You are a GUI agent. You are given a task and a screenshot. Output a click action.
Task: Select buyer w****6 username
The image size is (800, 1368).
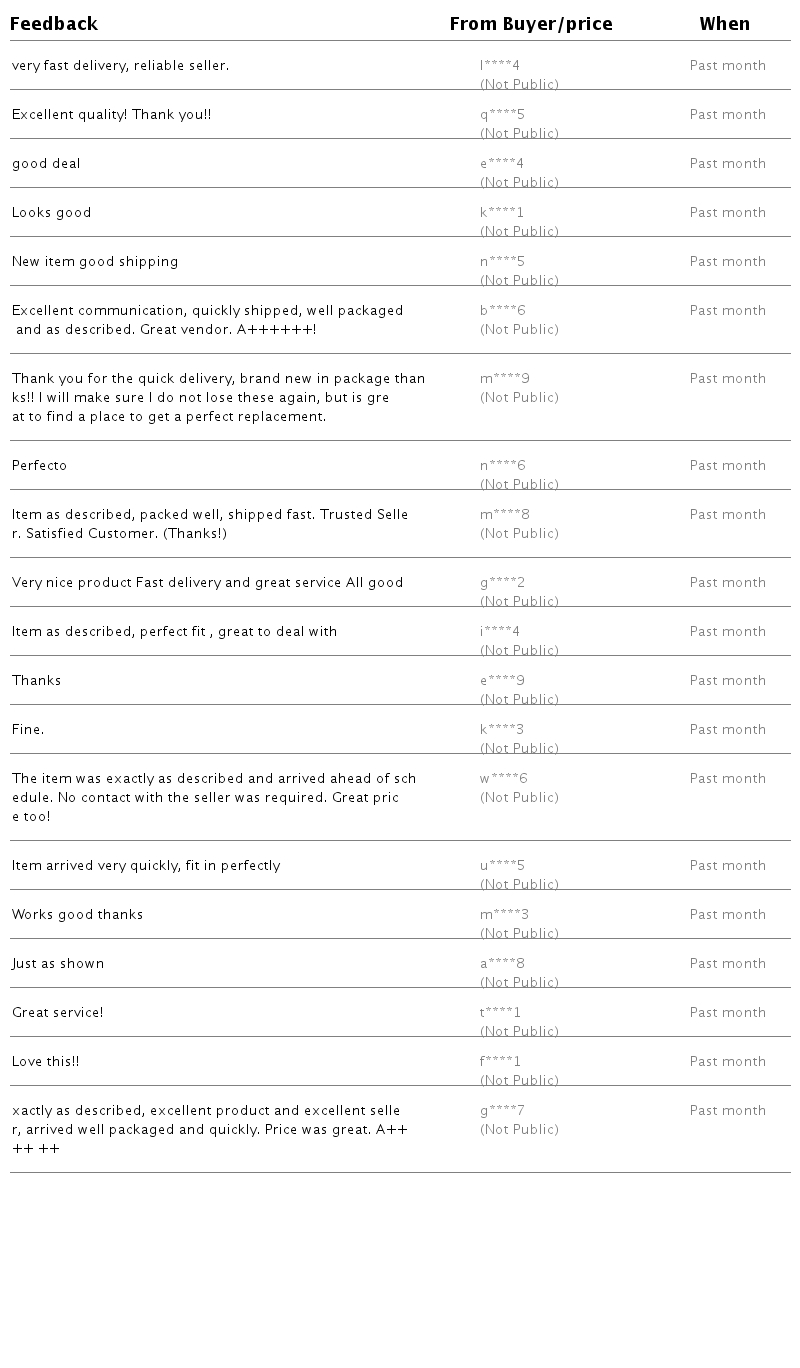pos(504,779)
